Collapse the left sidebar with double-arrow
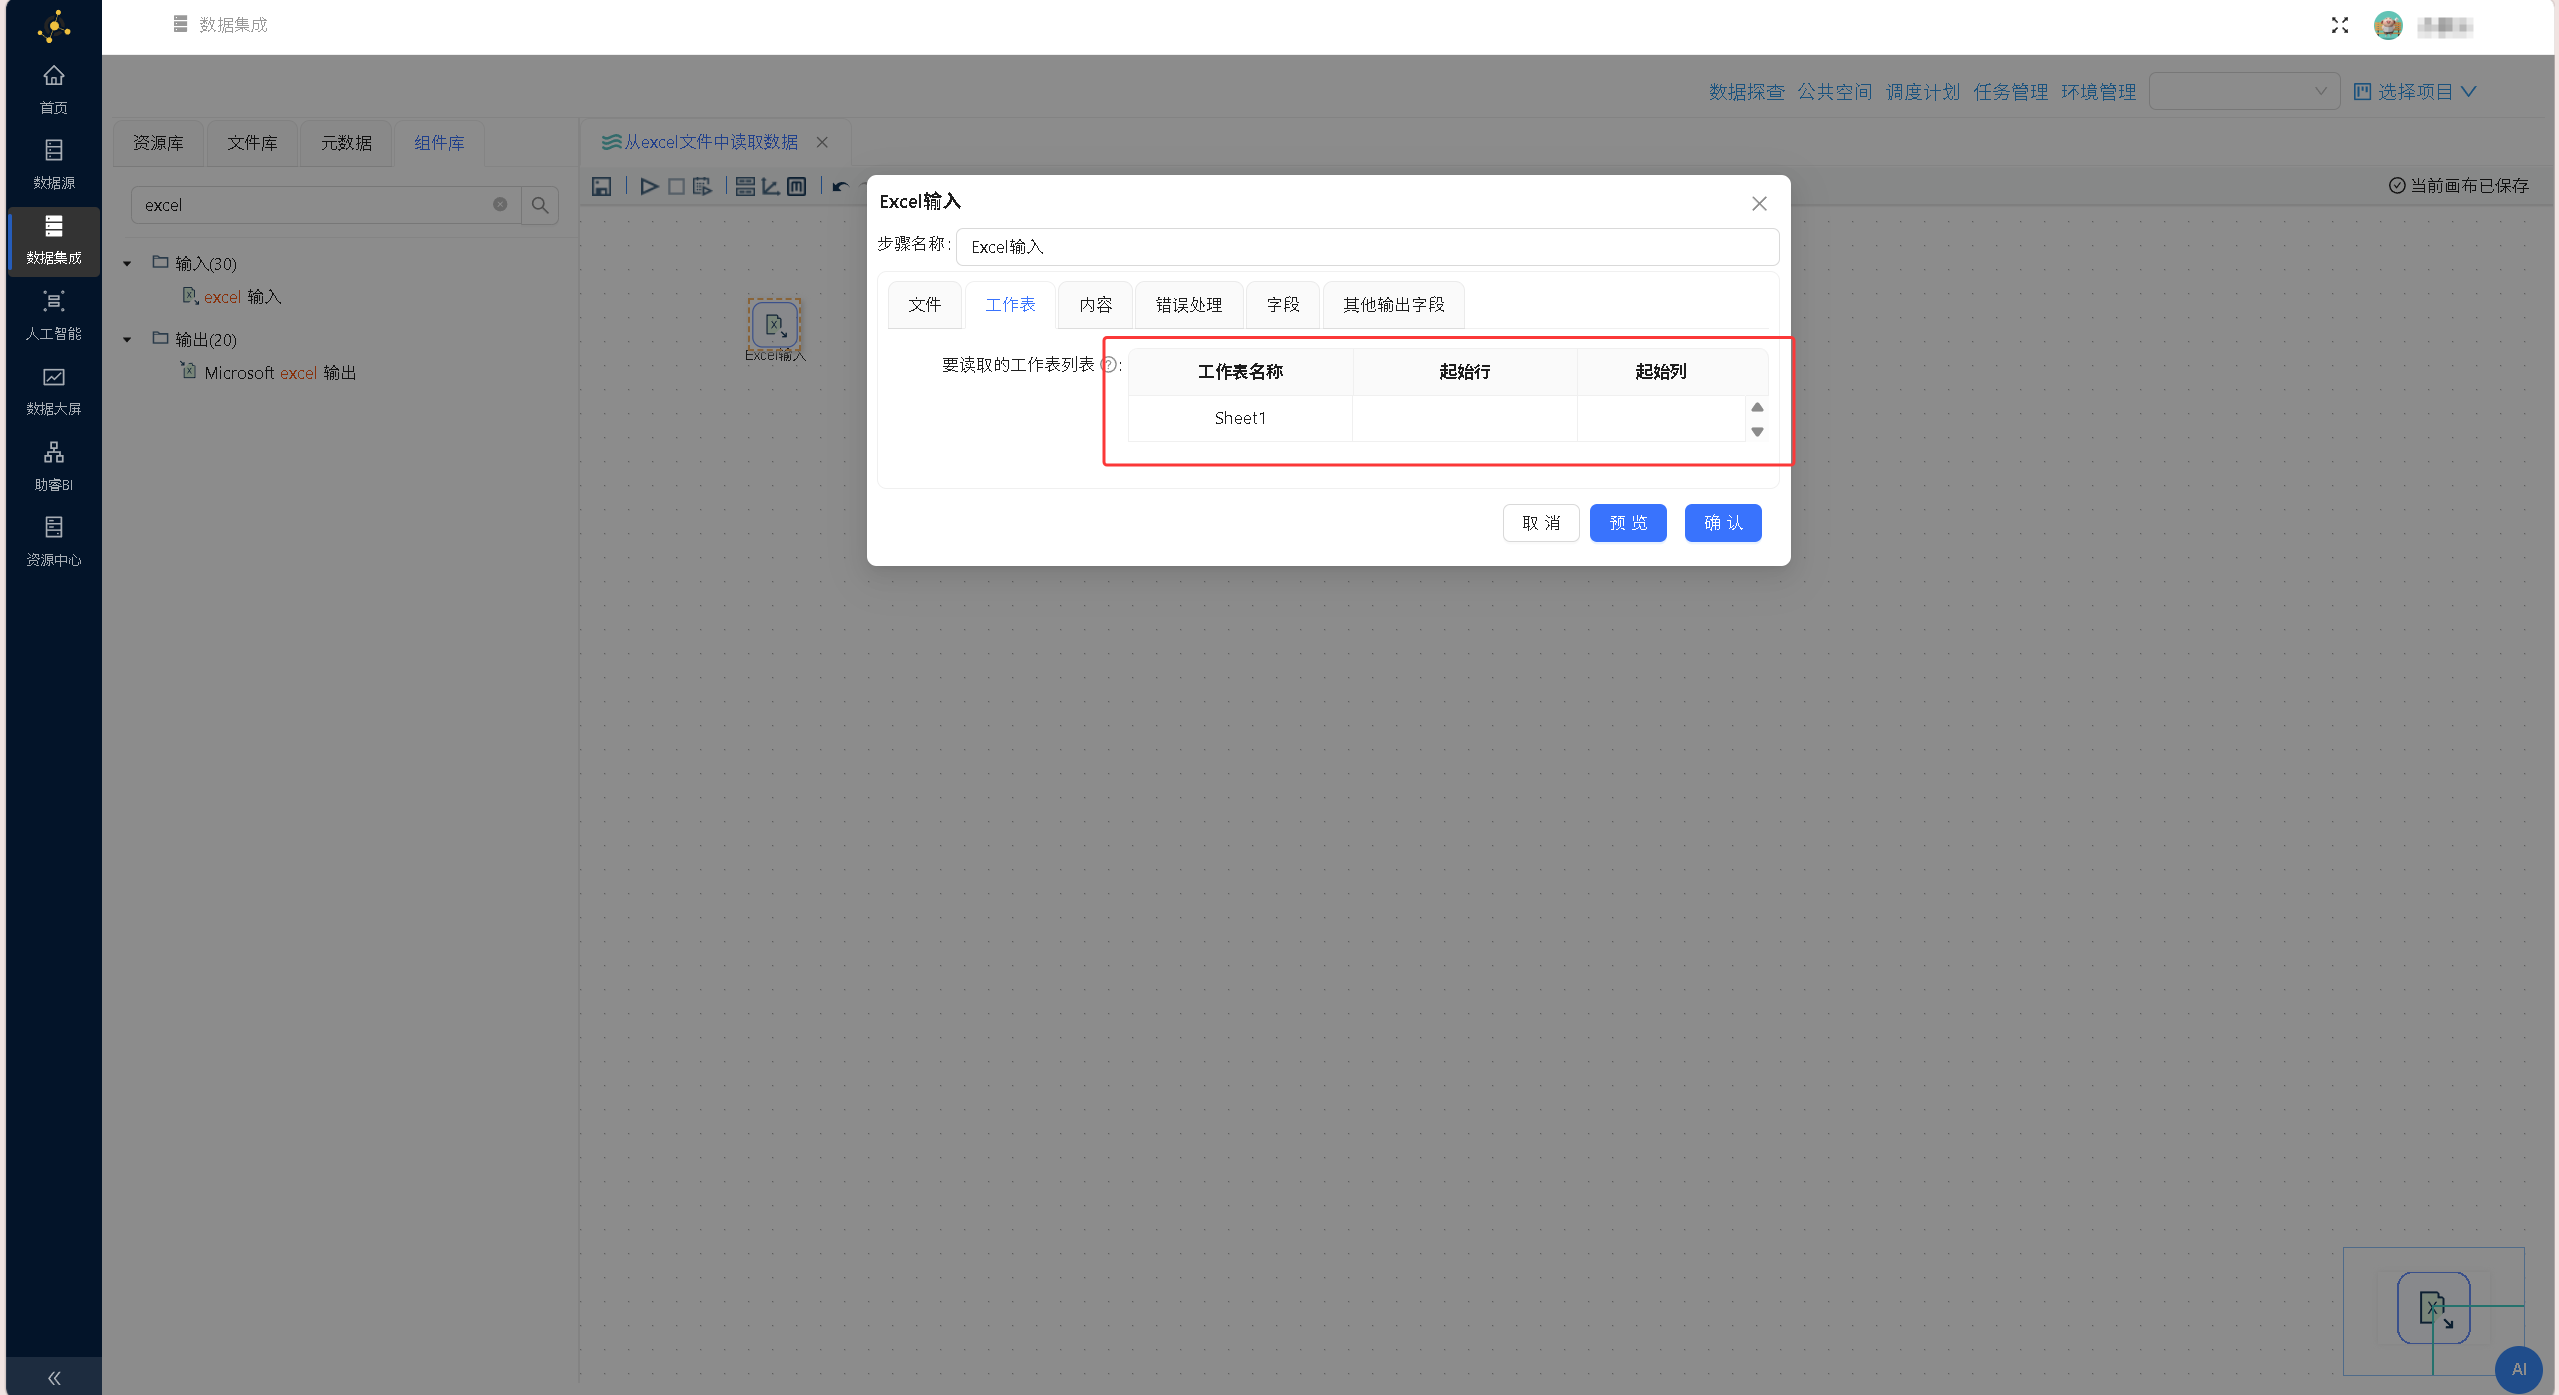 [54, 1378]
